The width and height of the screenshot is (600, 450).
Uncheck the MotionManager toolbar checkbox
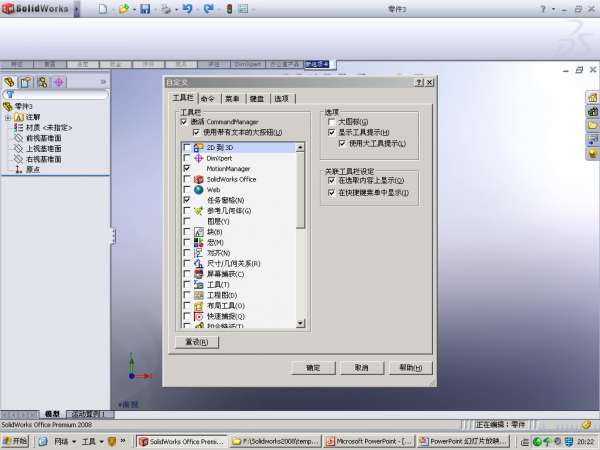[187, 168]
